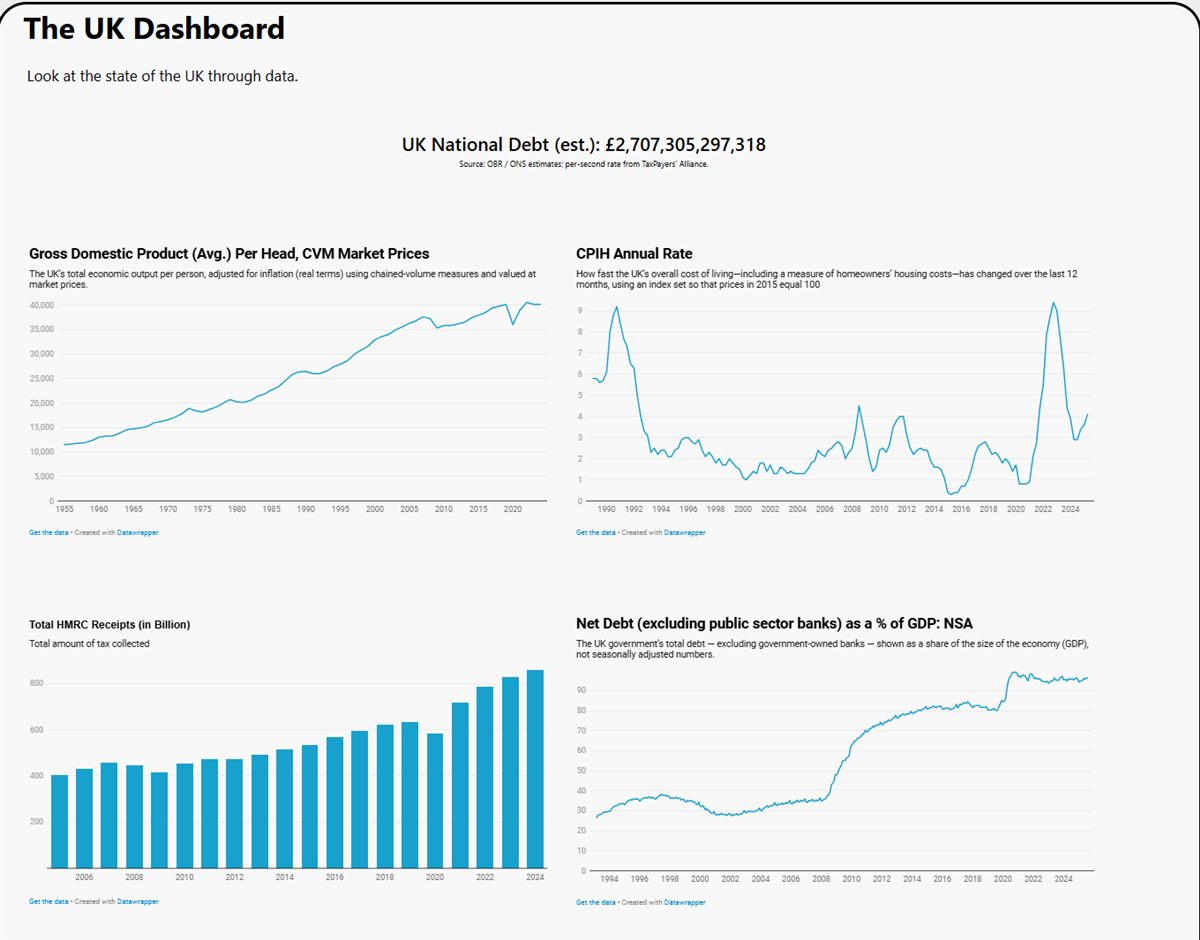Follow the Datawrapper link below the HMRC Receipts chart
1200x940 pixels.
[138, 902]
